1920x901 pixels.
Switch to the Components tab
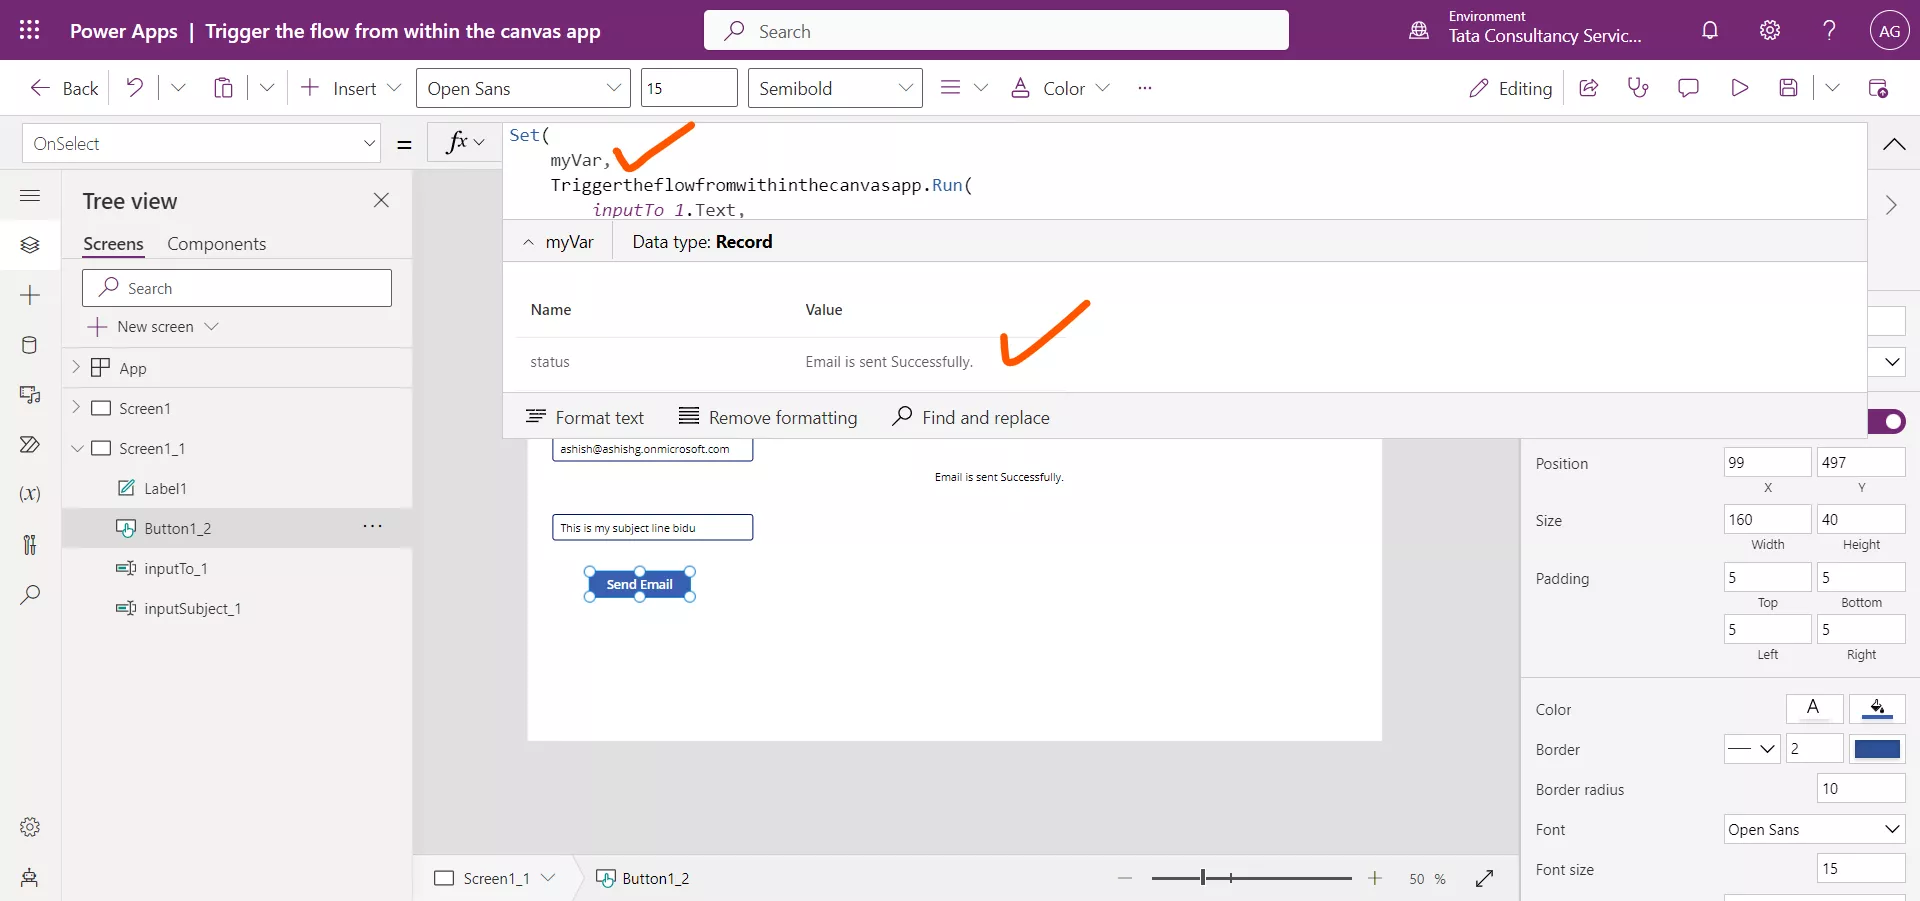click(x=216, y=244)
